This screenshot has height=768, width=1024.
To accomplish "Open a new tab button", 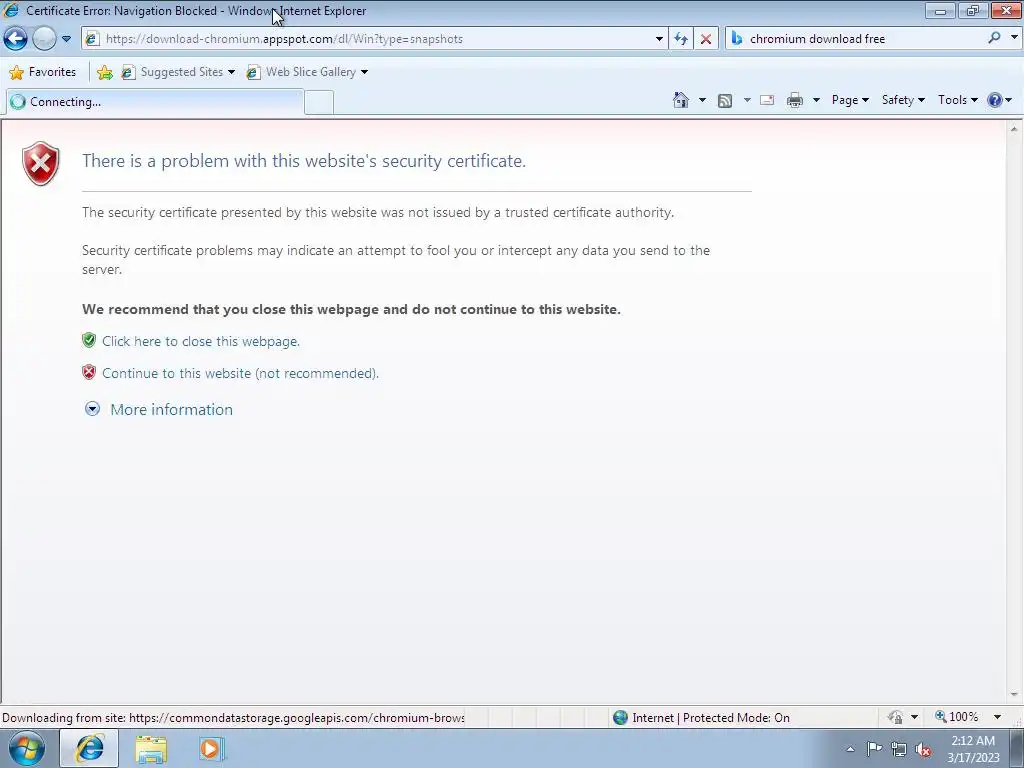I will pos(319,103).
